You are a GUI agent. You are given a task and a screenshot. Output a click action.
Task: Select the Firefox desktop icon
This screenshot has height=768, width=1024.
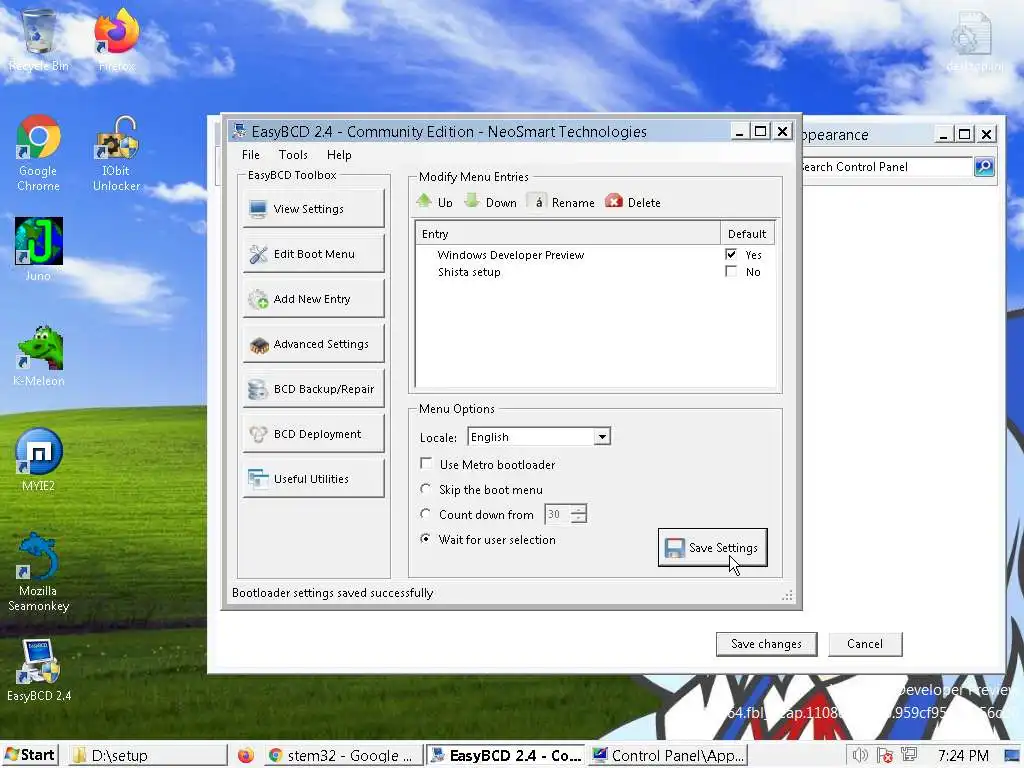[116, 40]
